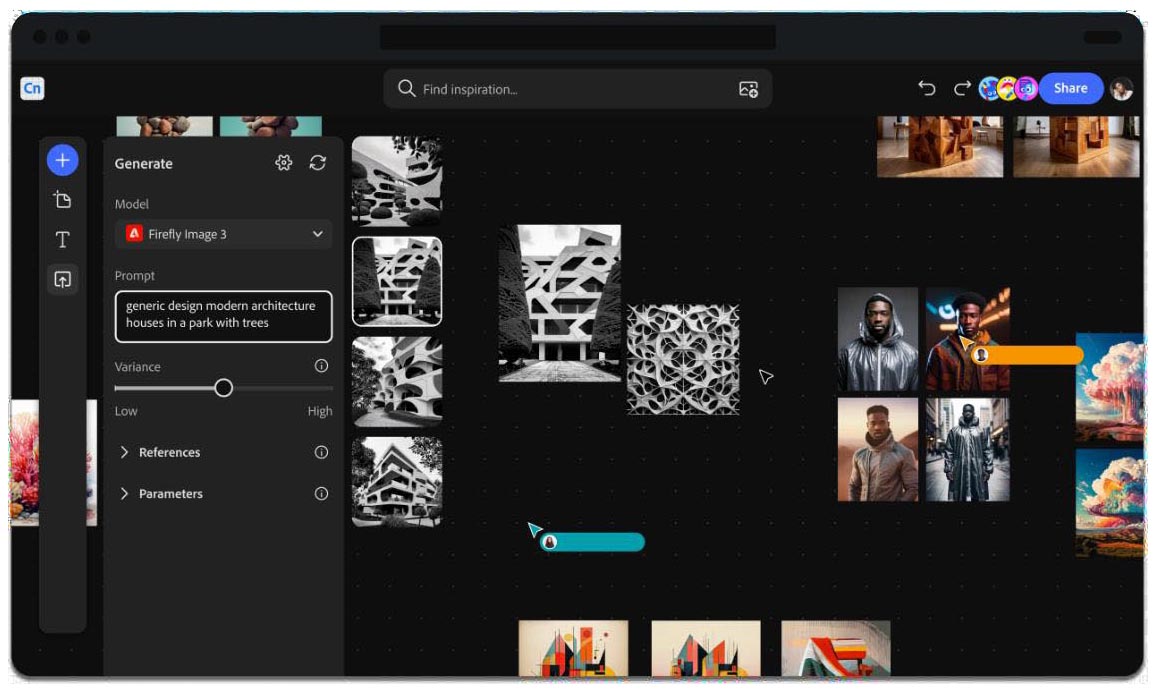Select the ornate lattice pattern image on canvas
Image resolution: width=1159 pixels, height=692 pixels.
[x=683, y=360]
